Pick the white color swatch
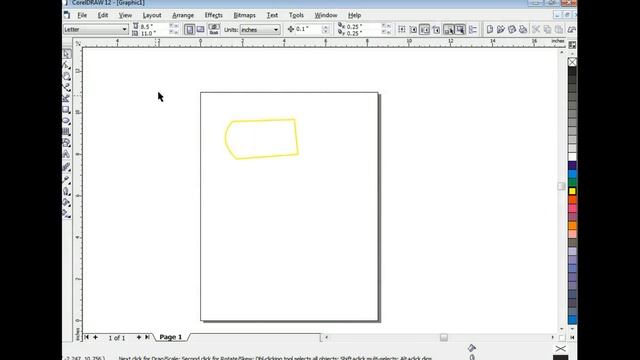This screenshot has width=640, height=360. coord(572,157)
